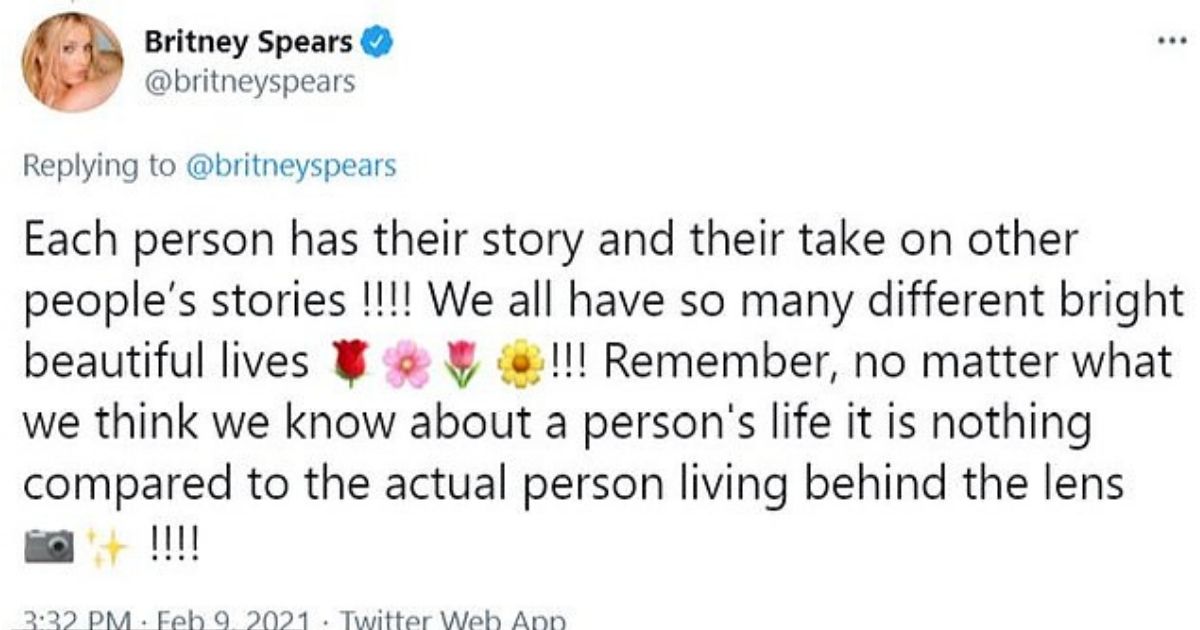This screenshot has width=1200, height=630.
Task: Click the word "Remember" in the tweet
Action: (x=702, y=366)
